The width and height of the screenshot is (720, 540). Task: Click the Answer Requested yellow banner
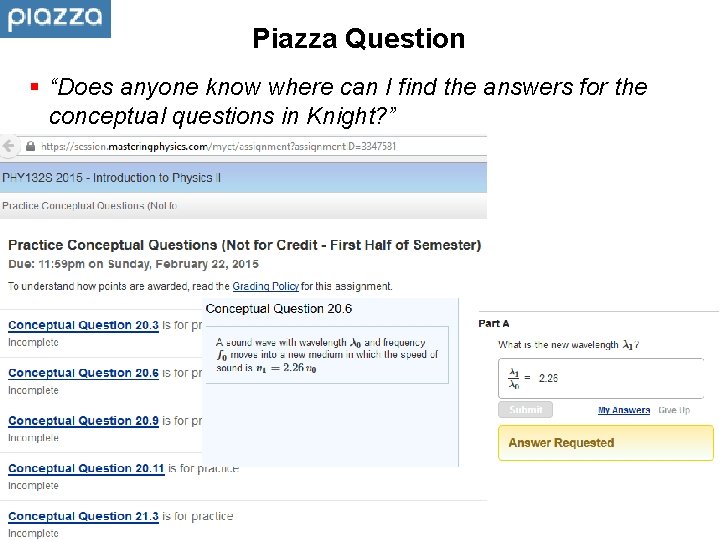click(606, 443)
